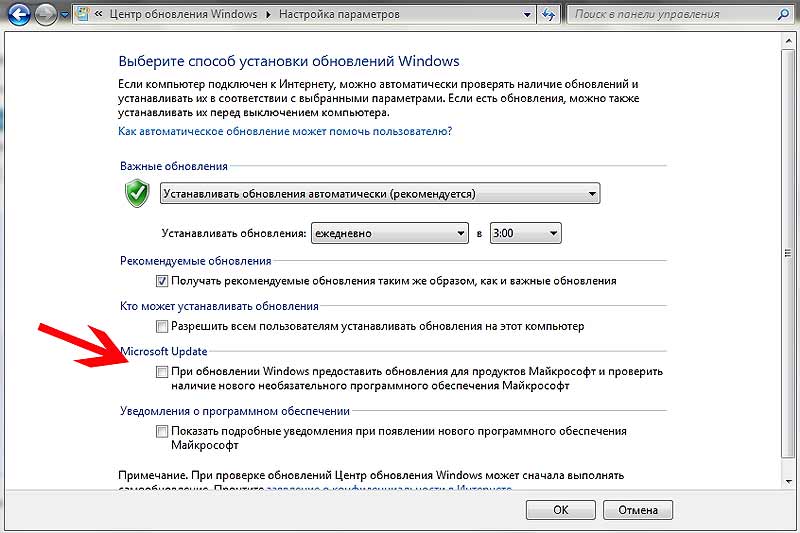Open address bar history dropdown
Viewport: 800px width, 533px height.
pyautogui.click(x=528, y=15)
